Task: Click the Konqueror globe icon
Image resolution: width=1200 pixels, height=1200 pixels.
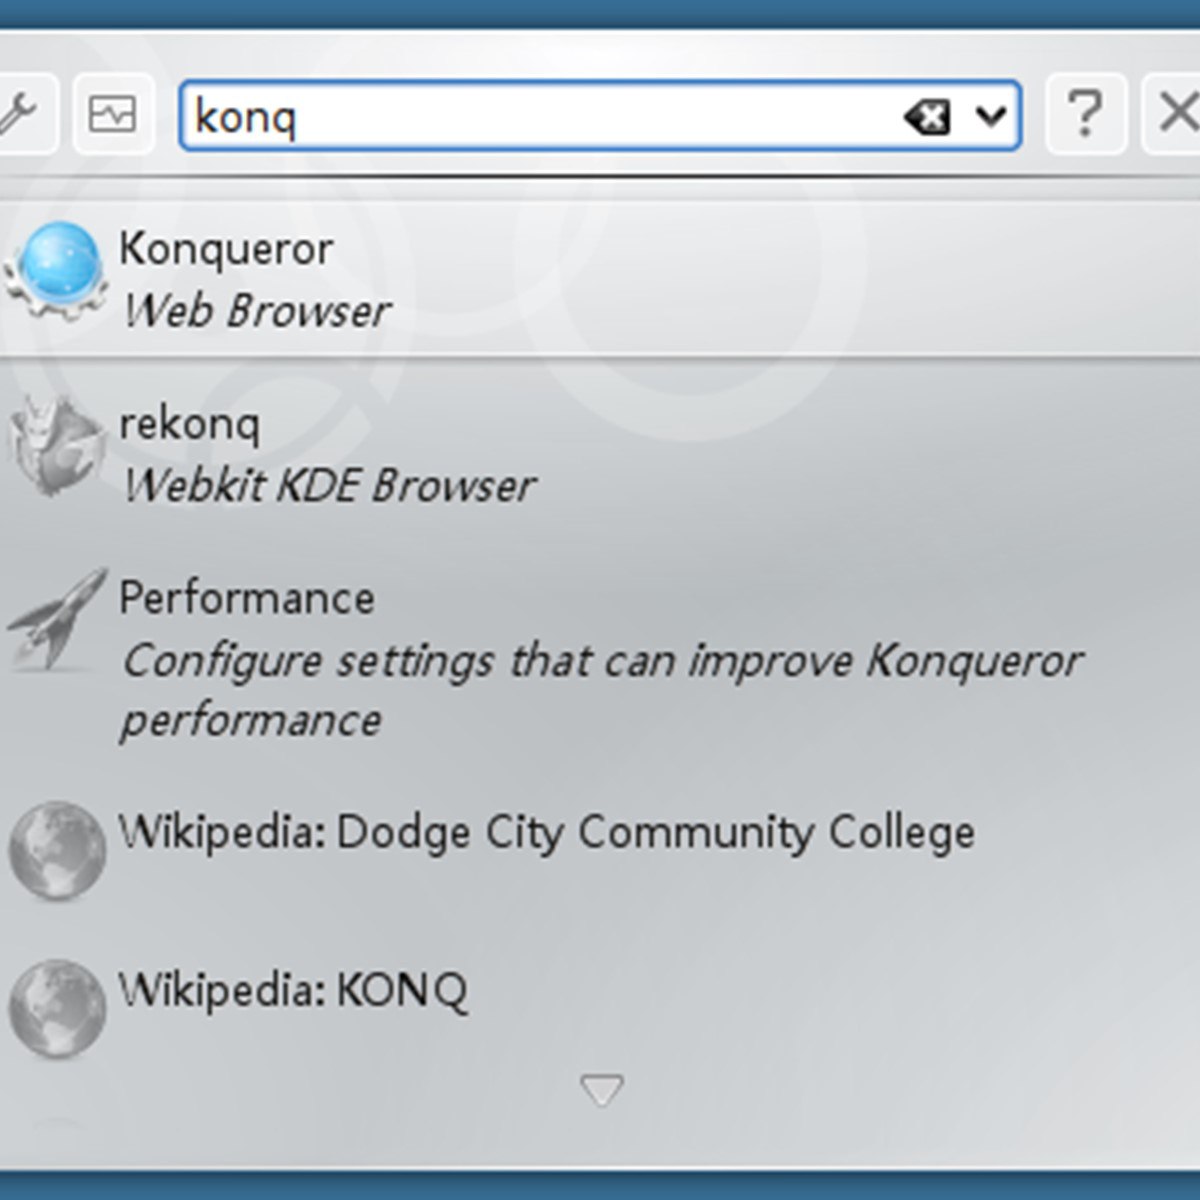Action: (x=56, y=269)
